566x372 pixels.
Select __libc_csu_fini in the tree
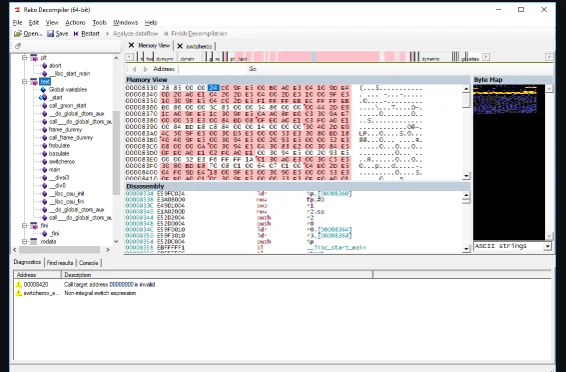click(x=67, y=202)
